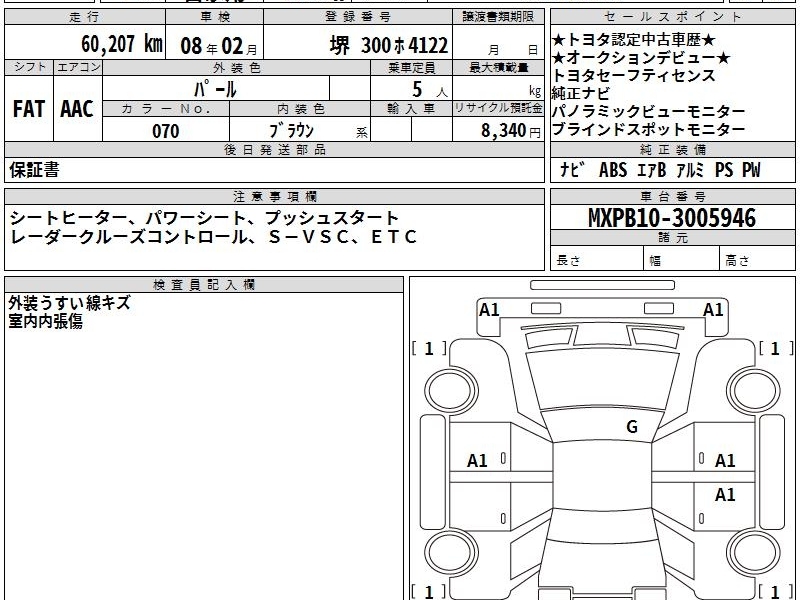Select the アルミ equipment code

(x=690, y=169)
